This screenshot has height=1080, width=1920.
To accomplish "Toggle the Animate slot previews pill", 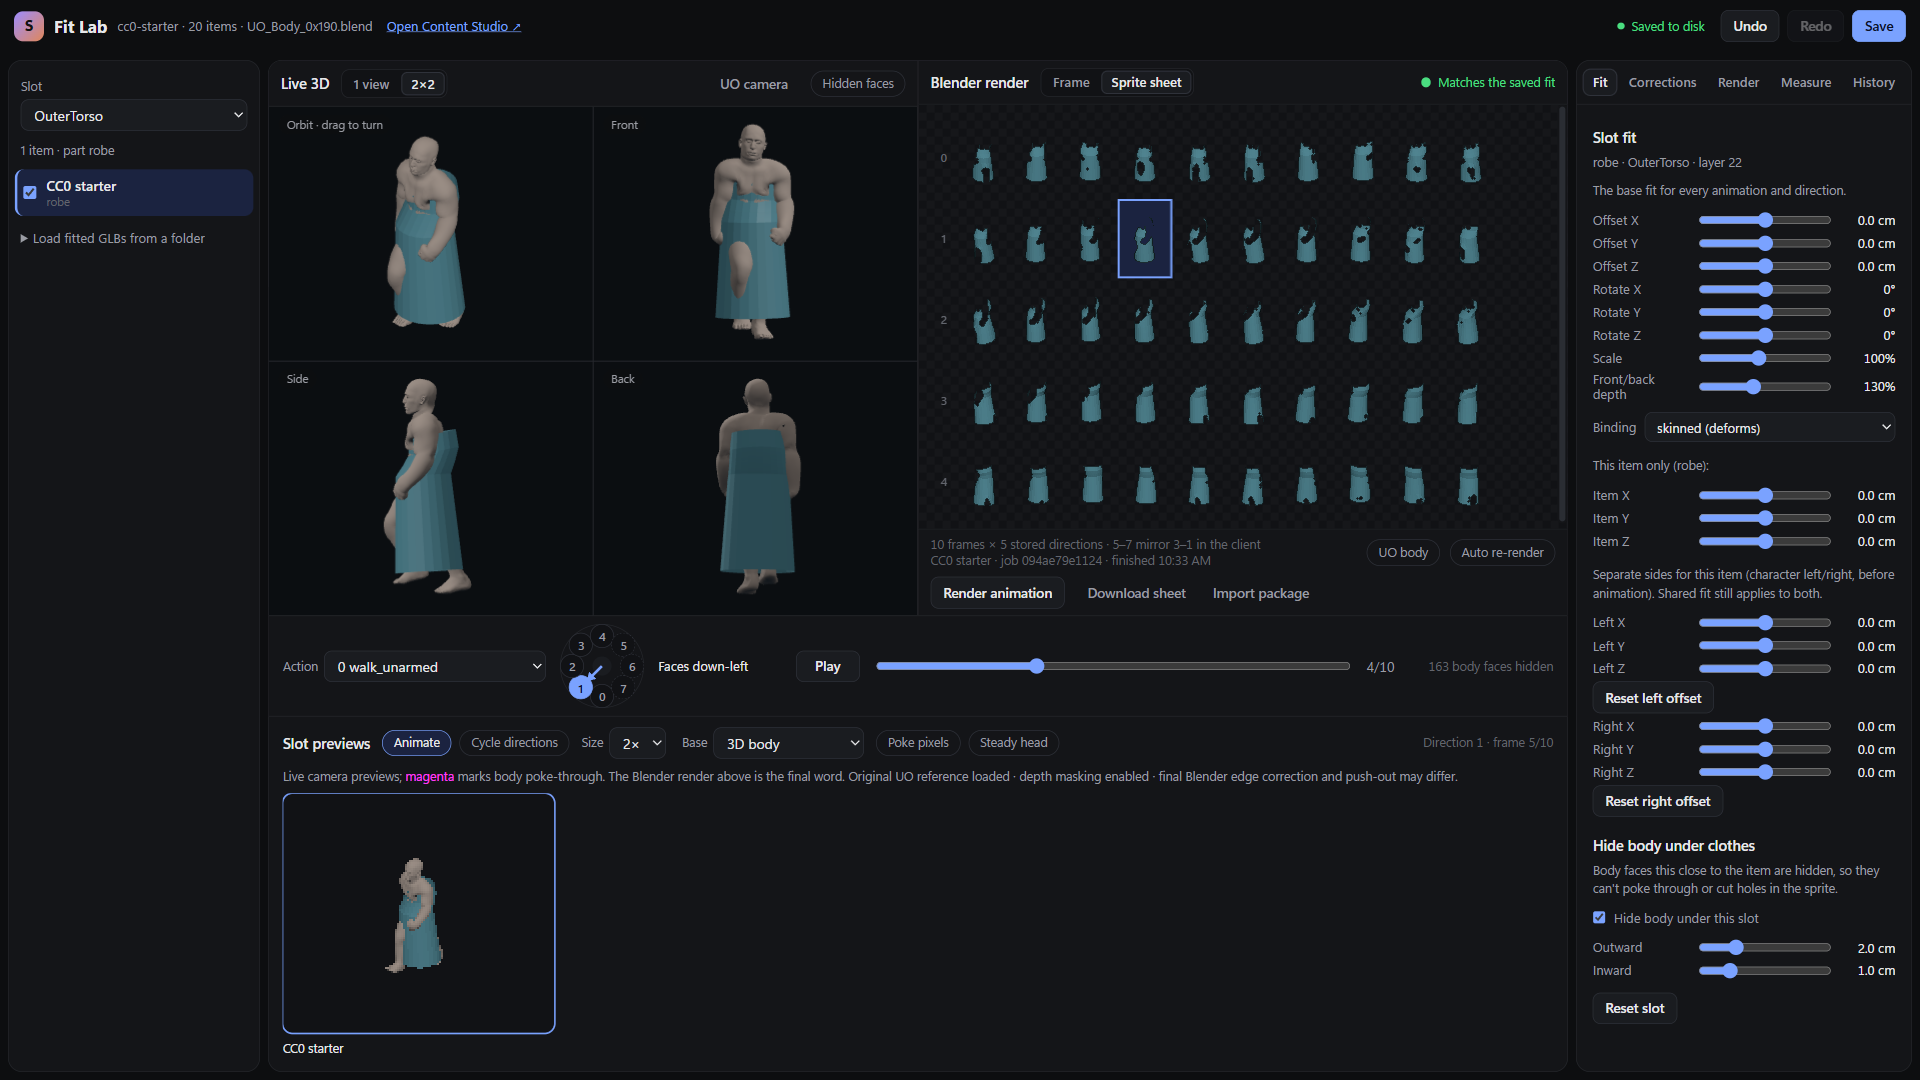I will tap(416, 743).
